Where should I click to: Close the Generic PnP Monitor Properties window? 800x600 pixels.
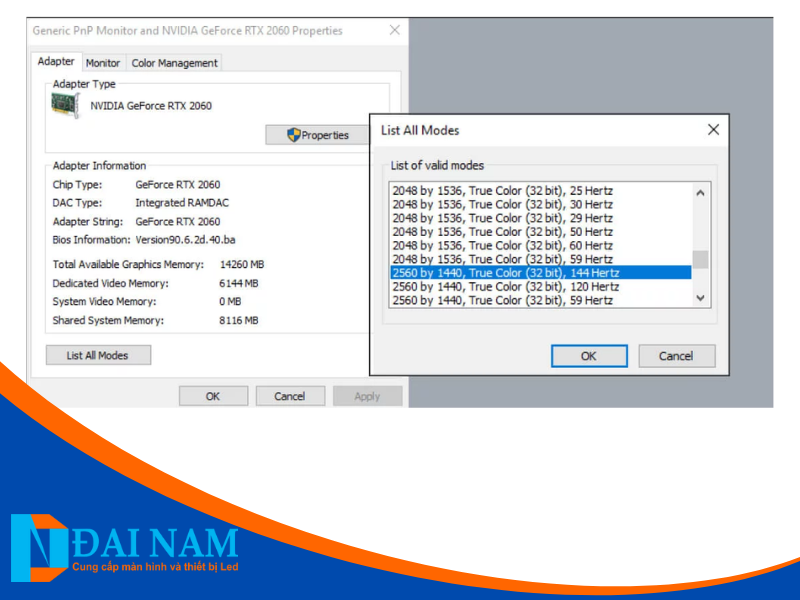point(394,30)
